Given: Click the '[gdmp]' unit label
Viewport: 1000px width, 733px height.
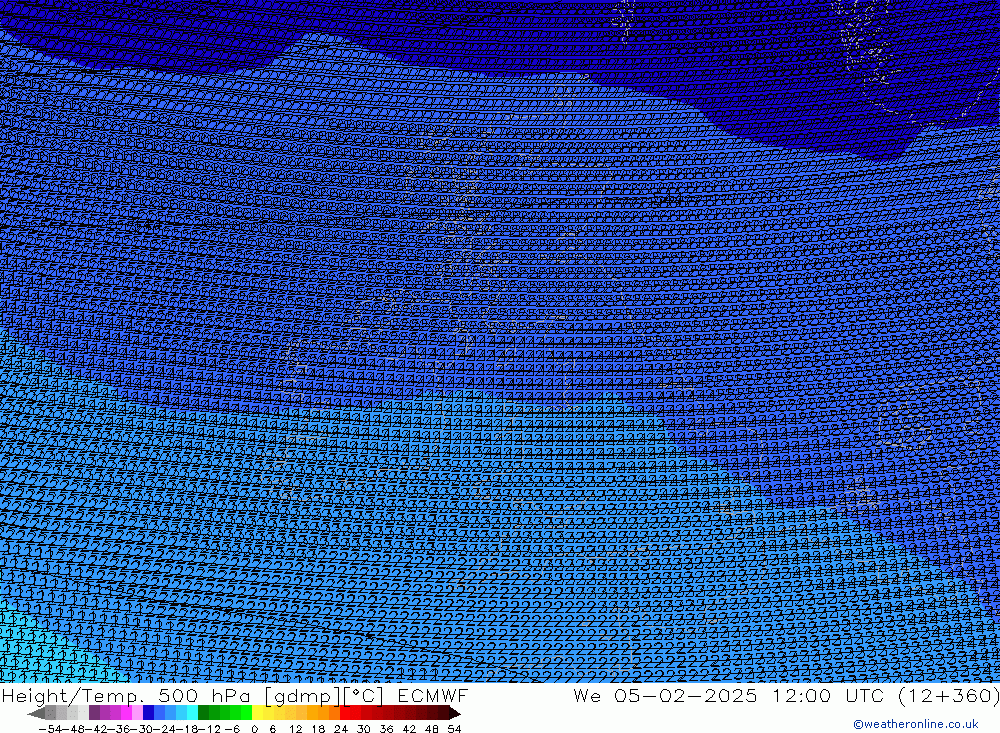Looking at the screenshot, I should pos(302,695).
